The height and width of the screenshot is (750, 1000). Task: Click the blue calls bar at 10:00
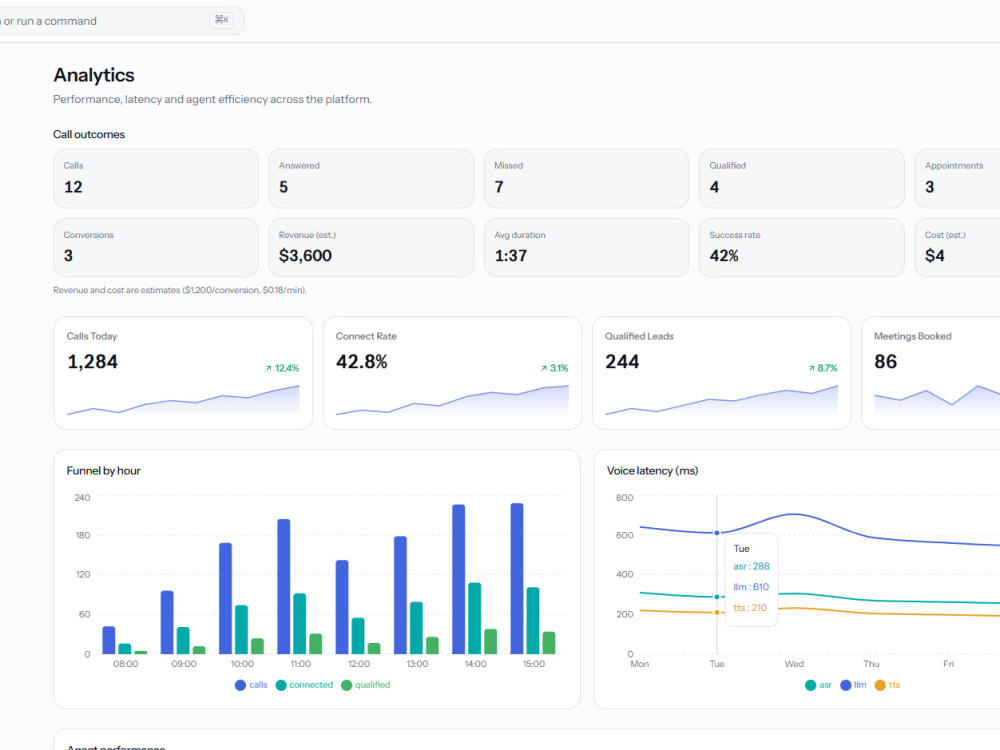tap(225, 598)
